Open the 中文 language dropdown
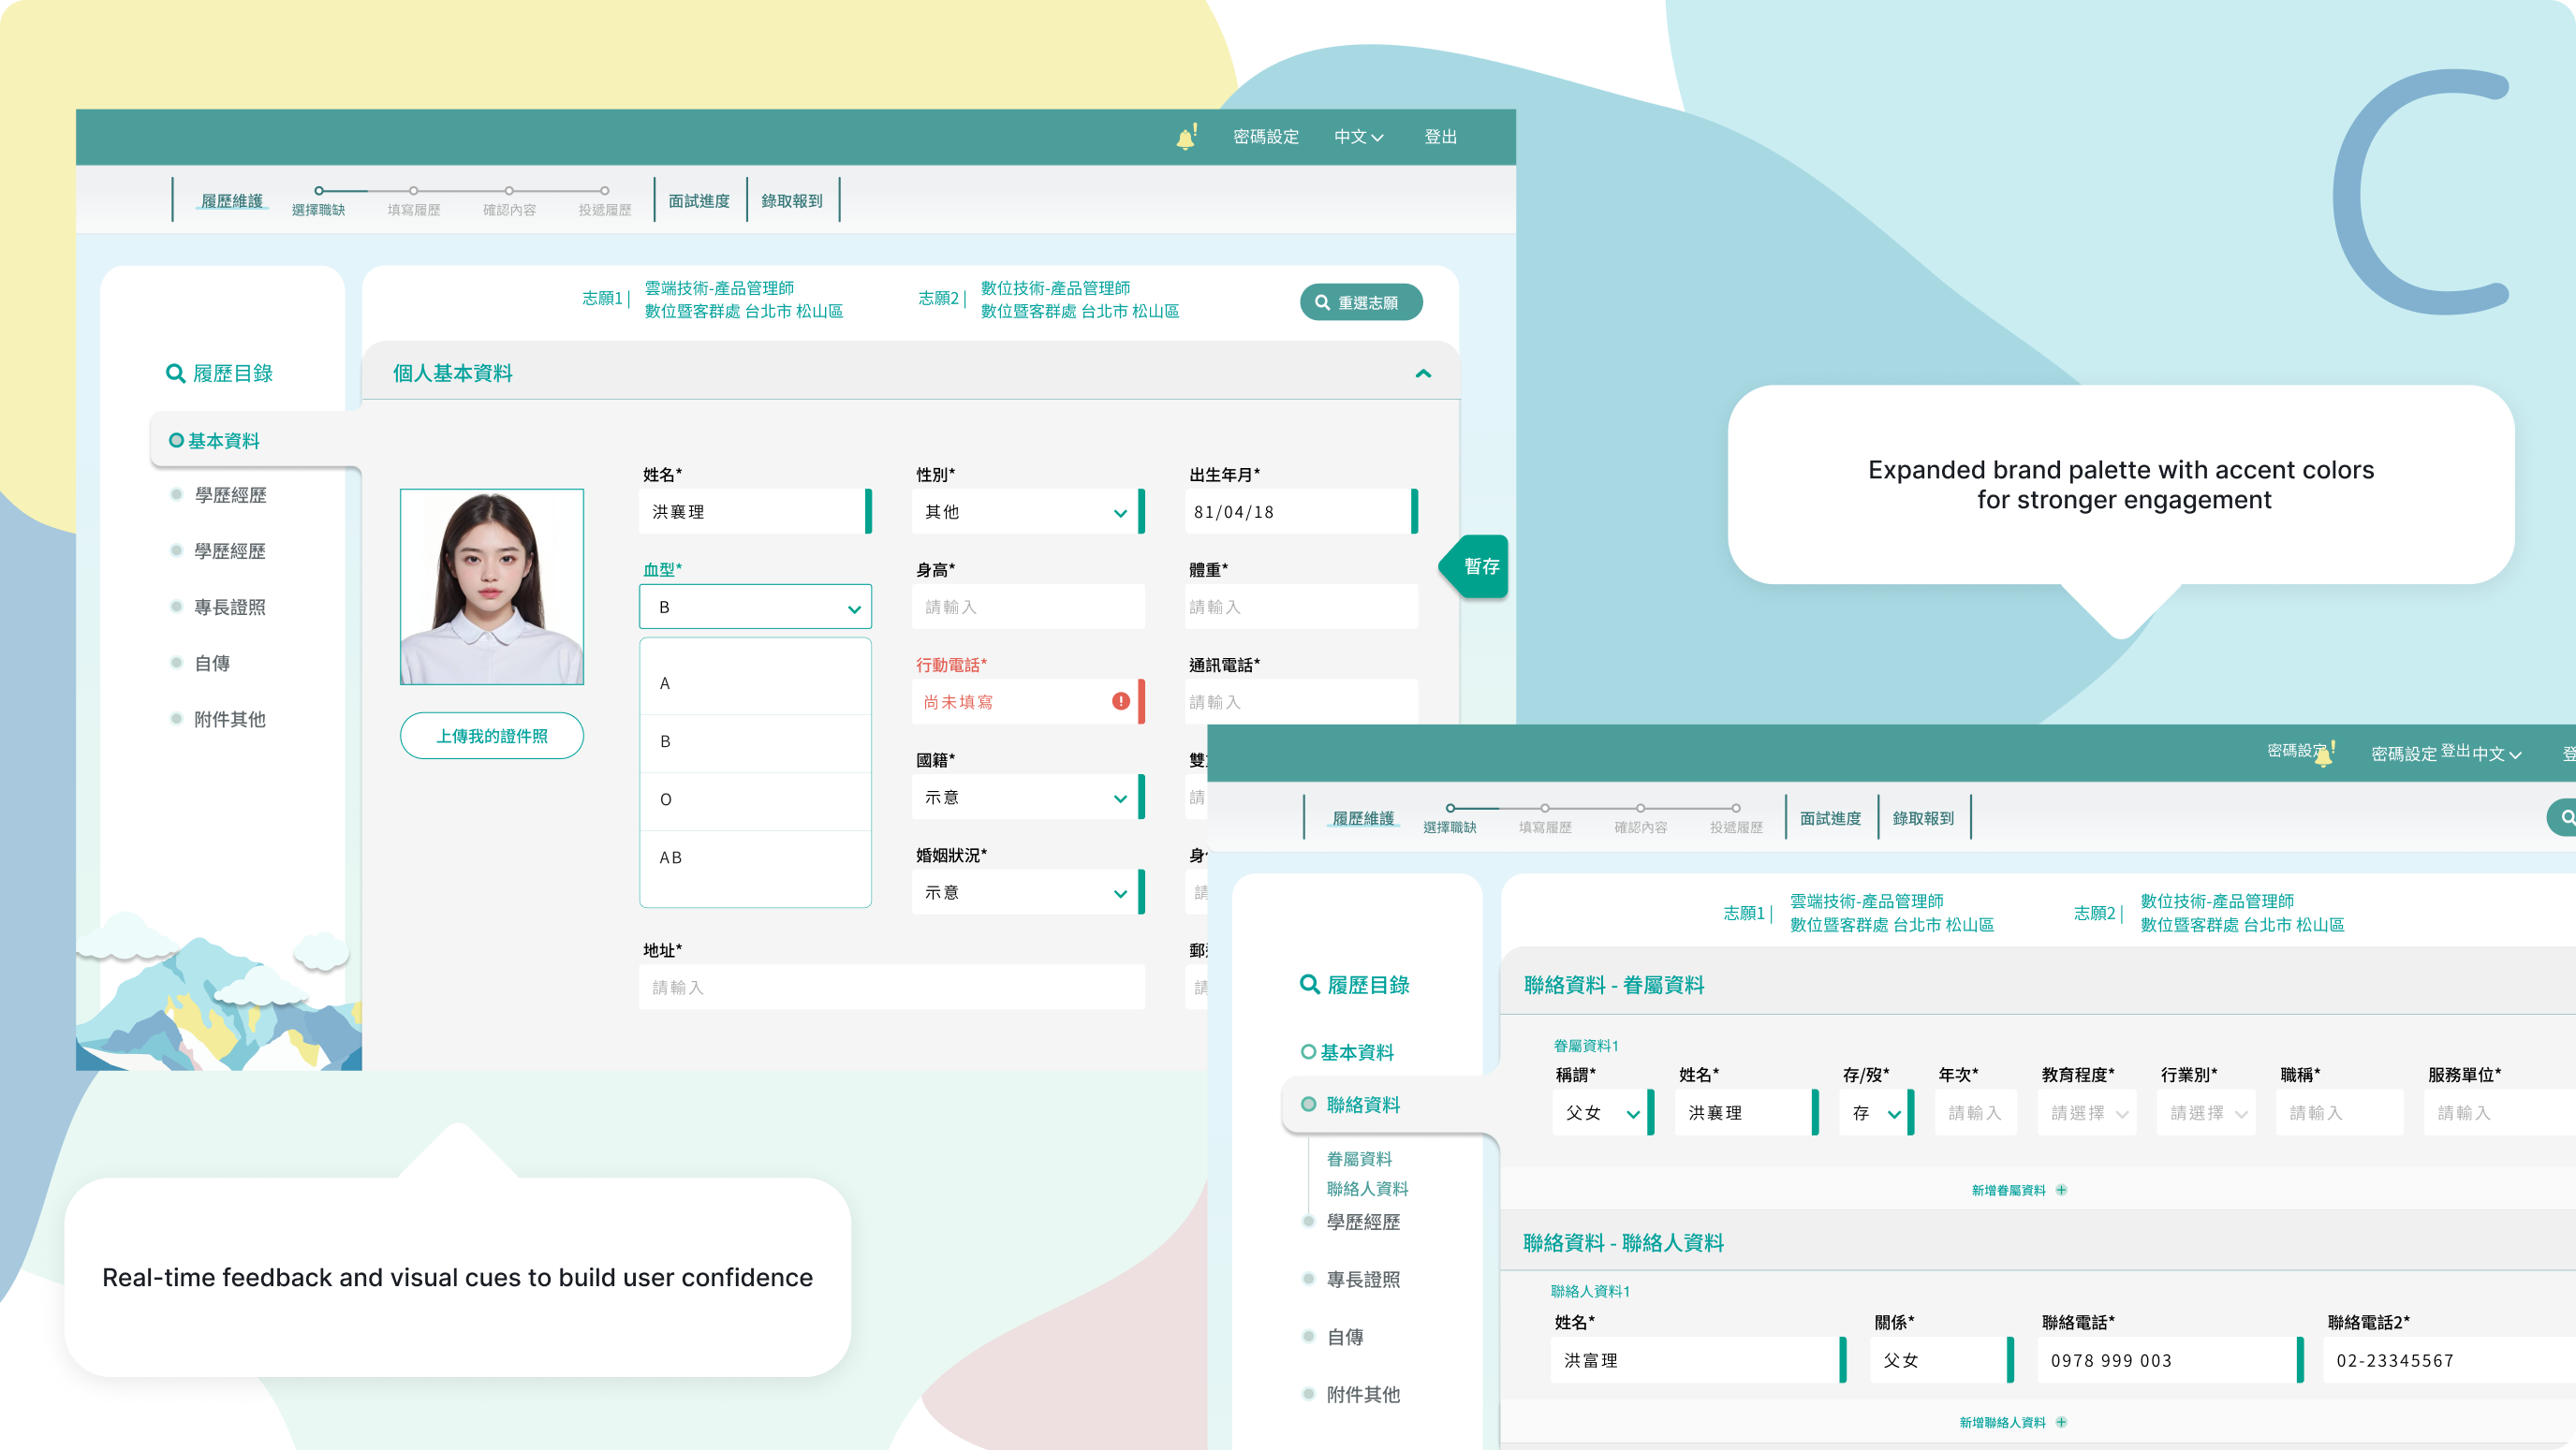This screenshot has width=2576, height=1450. pos(1358,137)
